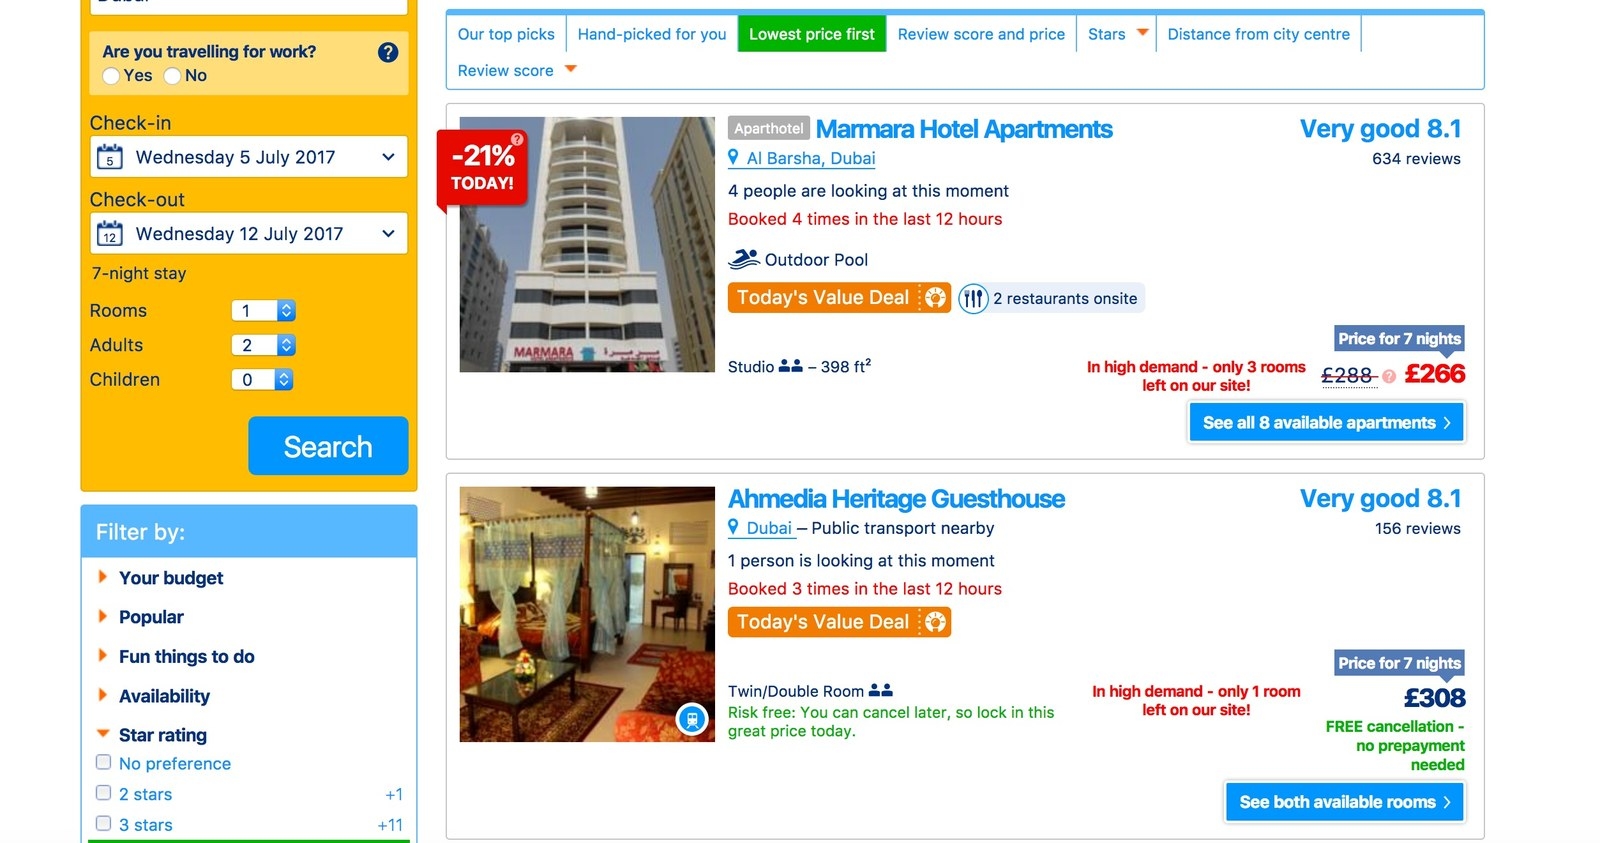Click the outdoor pool swimmer icon
Viewport: 1600px width, 843px height.
point(743,259)
